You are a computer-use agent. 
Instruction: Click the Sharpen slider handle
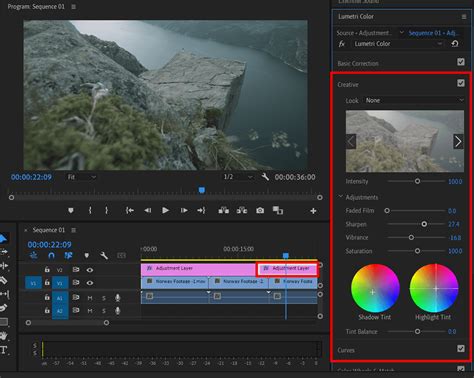pos(424,224)
